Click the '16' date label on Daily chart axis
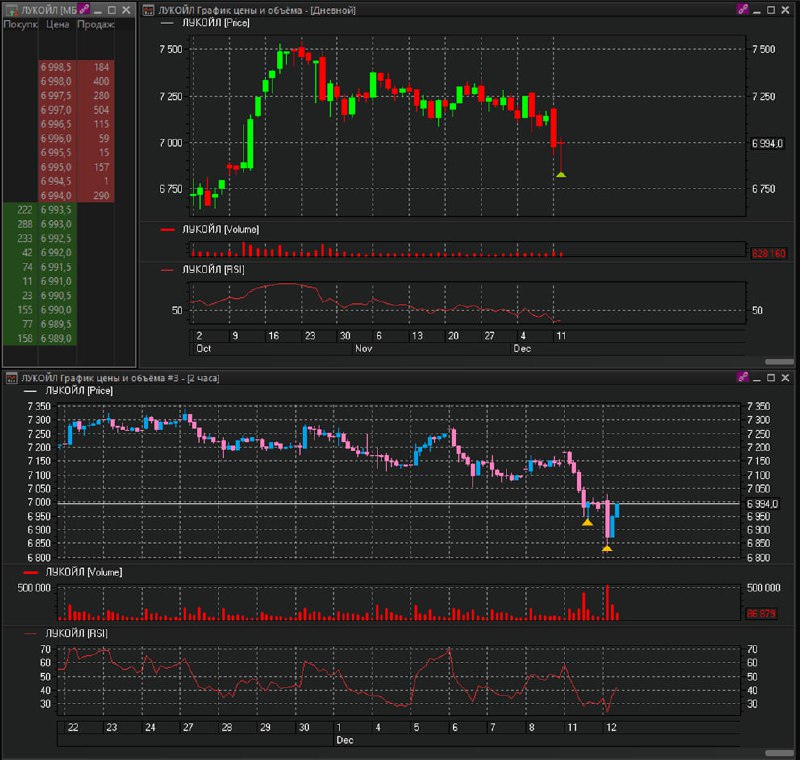The image size is (800, 760). (x=273, y=336)
